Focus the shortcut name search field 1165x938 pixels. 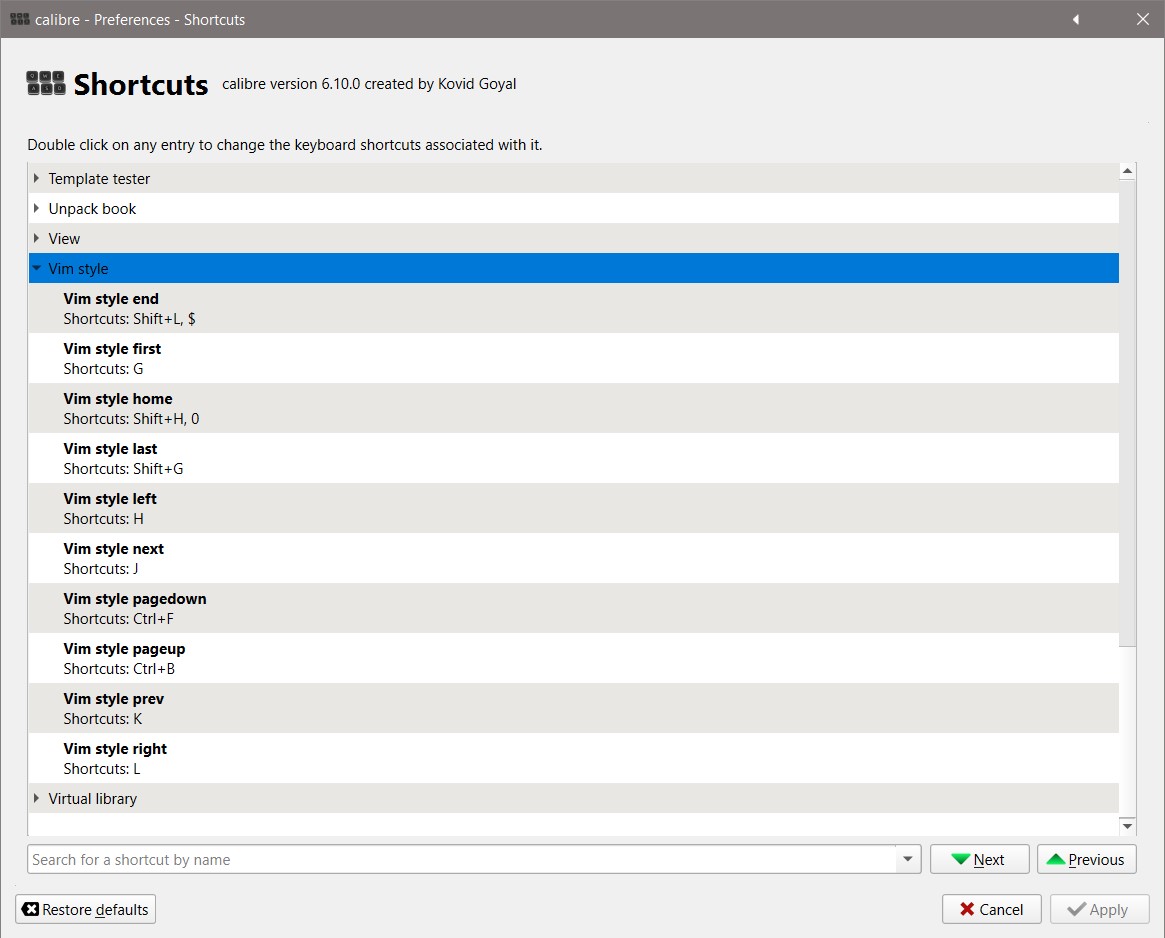click(460, 860)
